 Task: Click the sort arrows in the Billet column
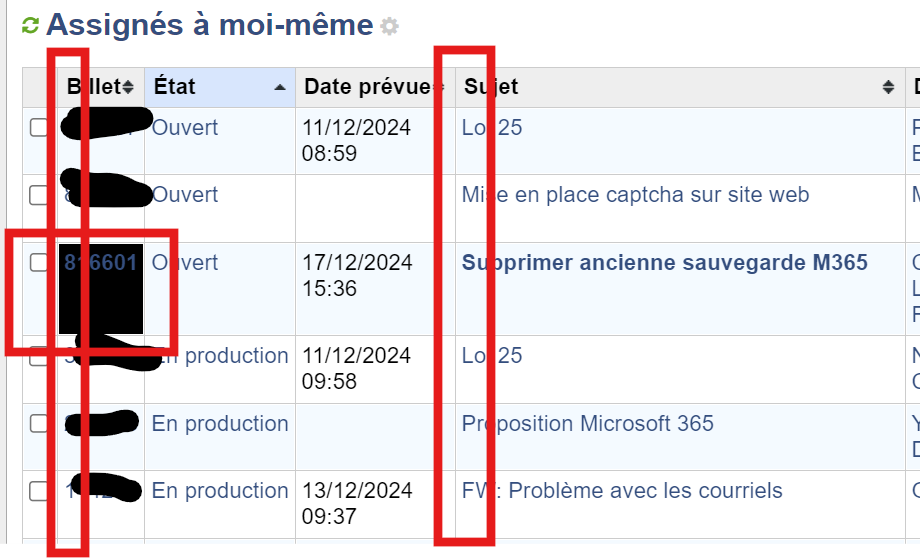pyautogui.click(x=128, y=87)
